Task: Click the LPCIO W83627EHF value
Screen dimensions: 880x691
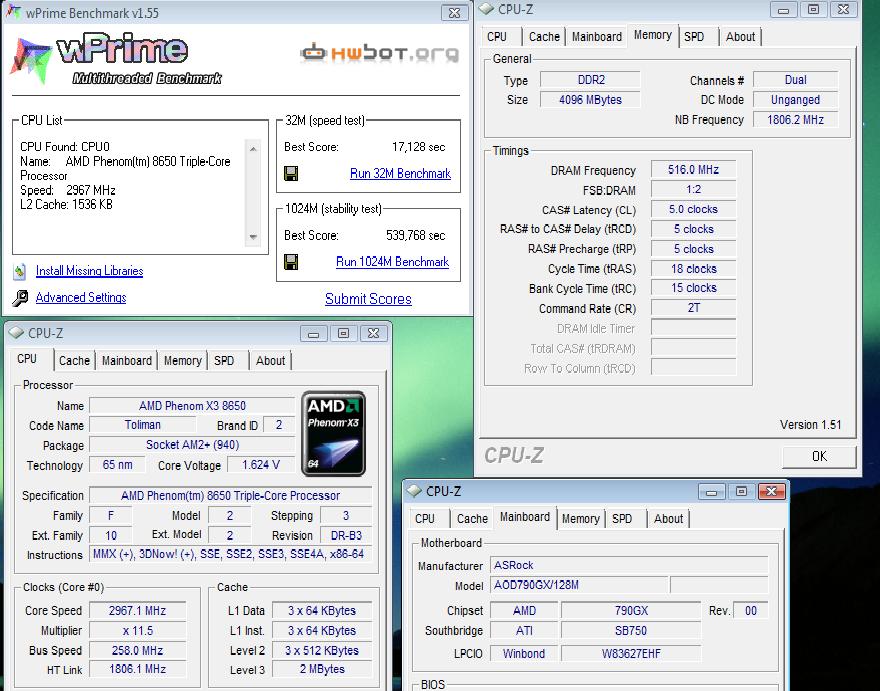Action: pos(631,654)
